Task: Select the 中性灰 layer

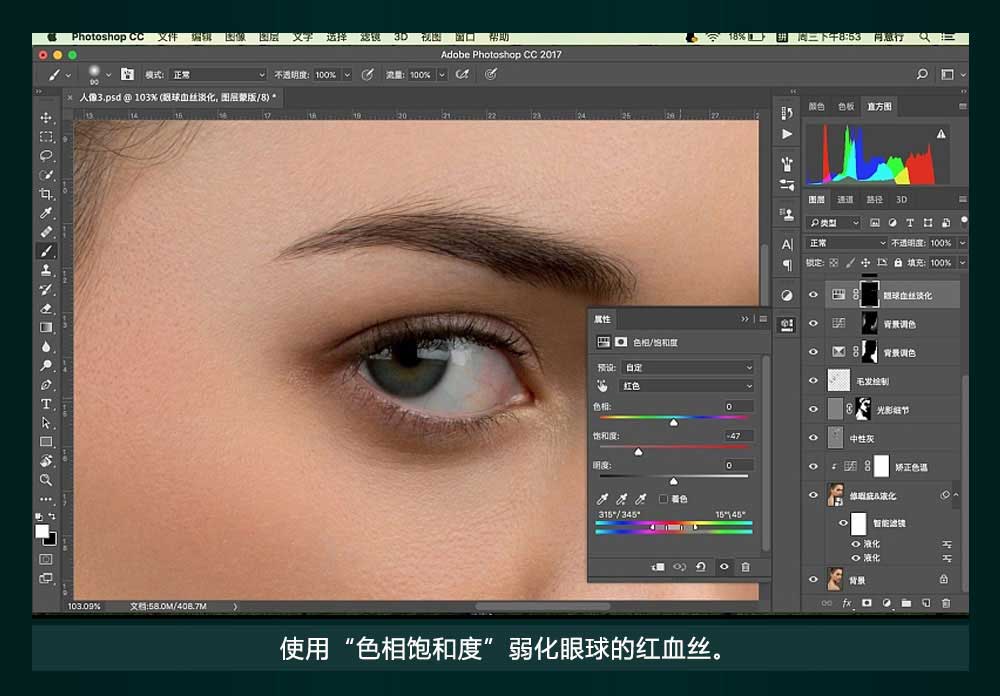Action: [x=863, y=438]
